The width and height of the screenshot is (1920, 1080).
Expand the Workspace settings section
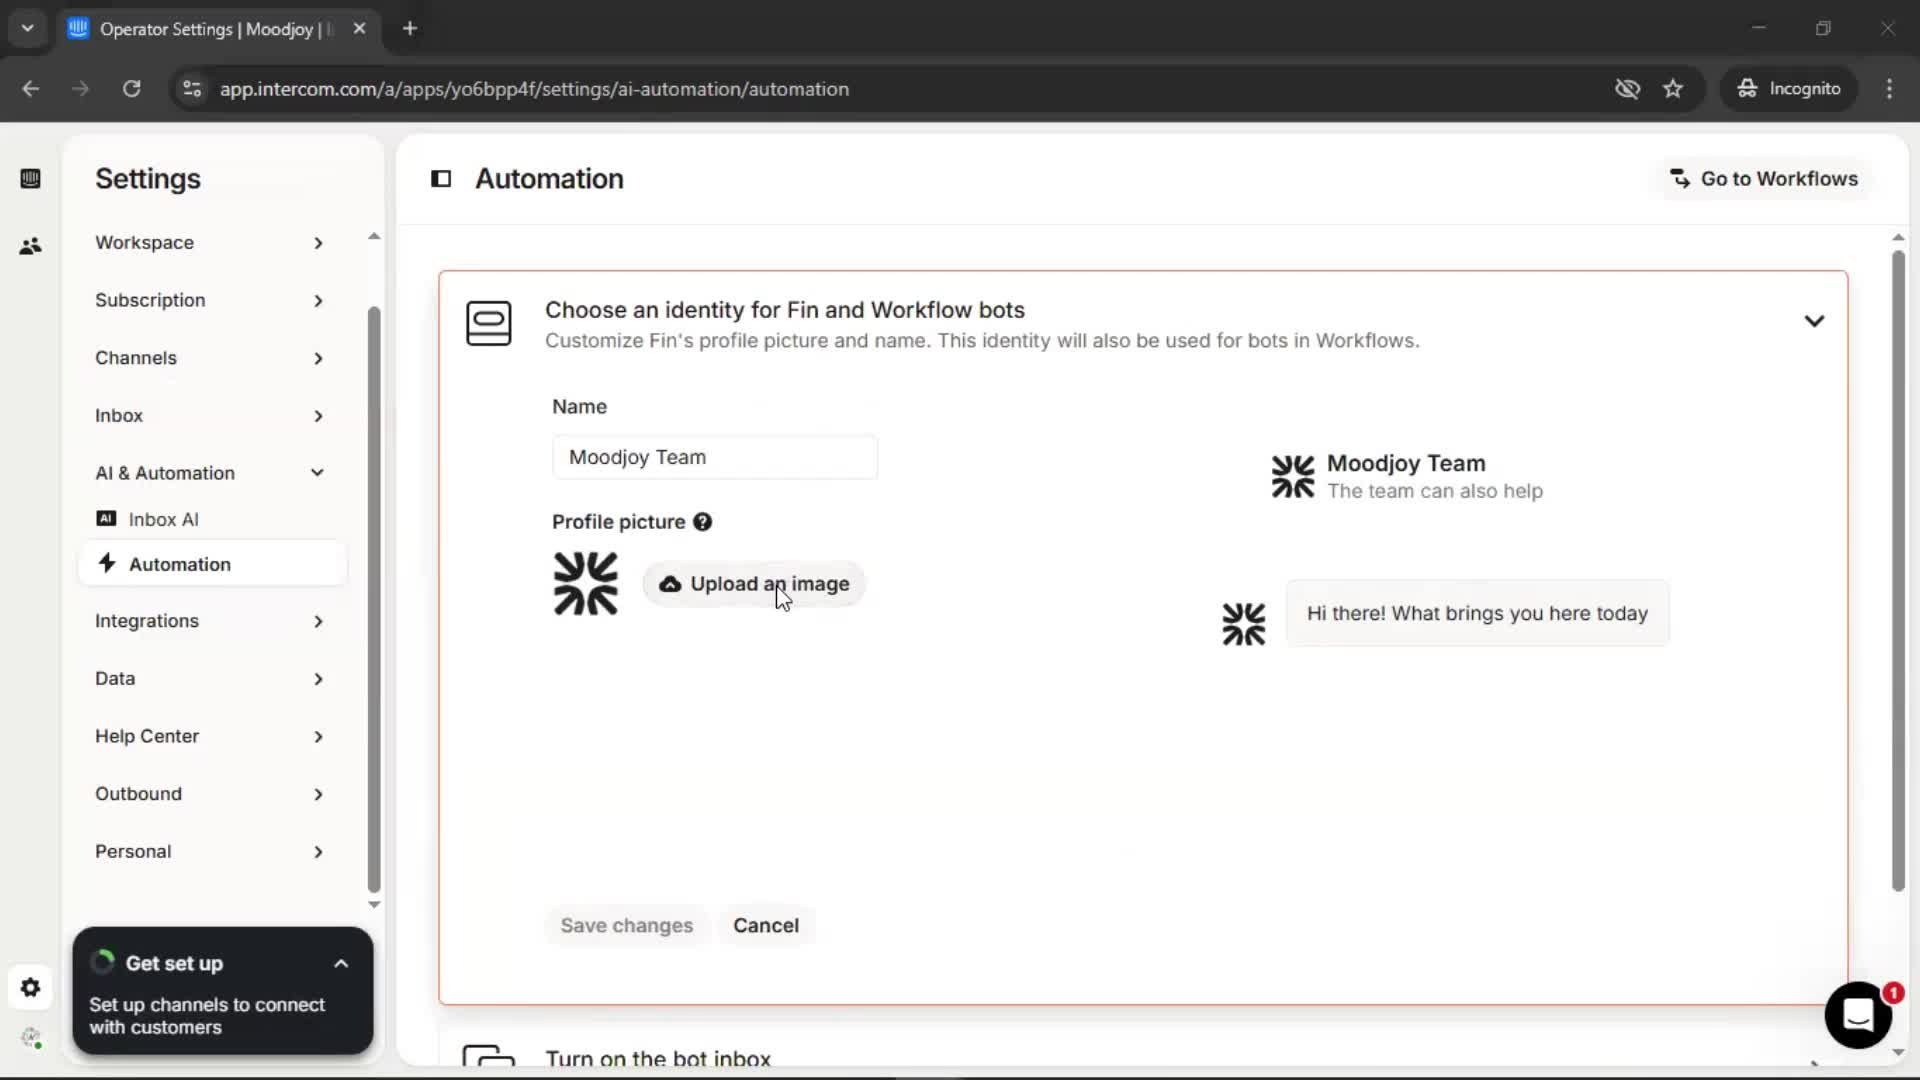coord(210,243)
